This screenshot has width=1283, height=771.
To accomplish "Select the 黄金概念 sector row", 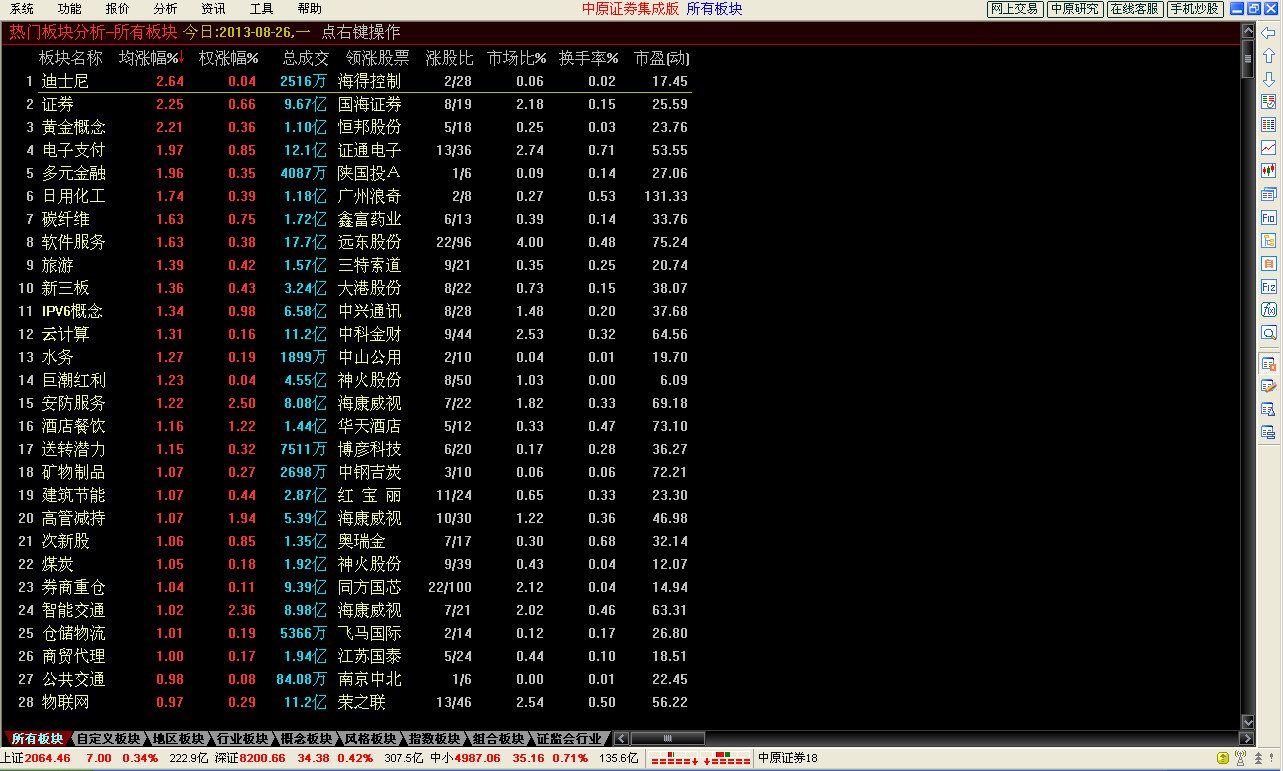I will tap(346, 127).
